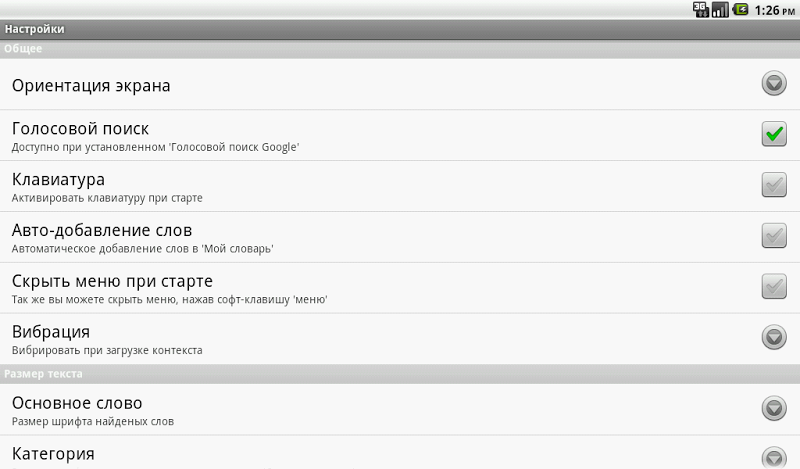
Task: Click the Настройки title bar text
Action: click(x=34, y=29)
